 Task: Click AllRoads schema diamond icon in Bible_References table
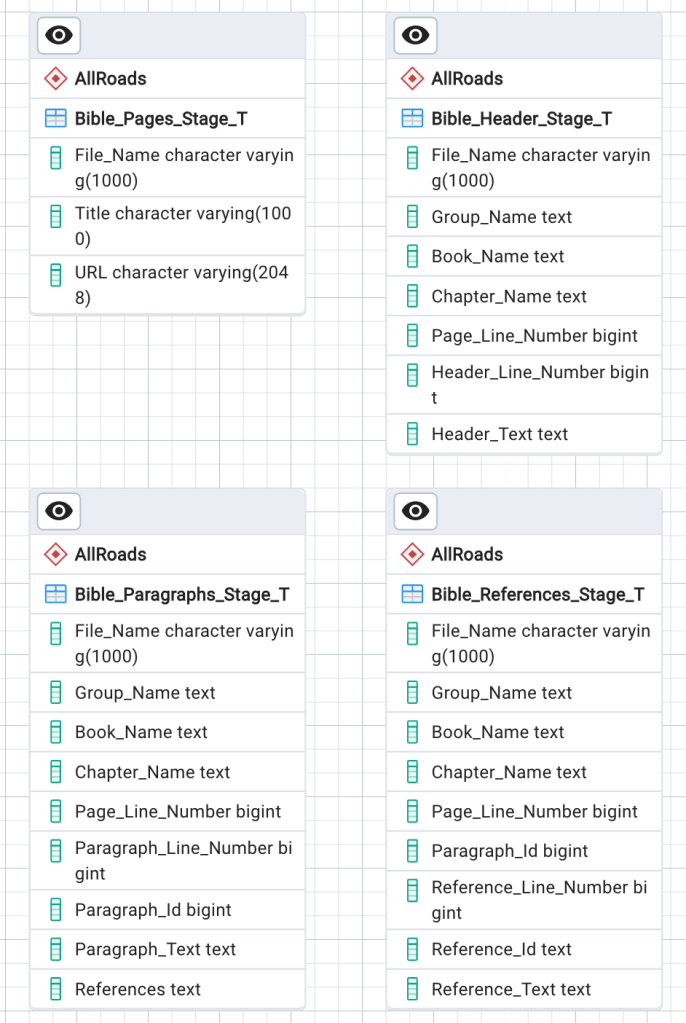[x=412, y=555]
